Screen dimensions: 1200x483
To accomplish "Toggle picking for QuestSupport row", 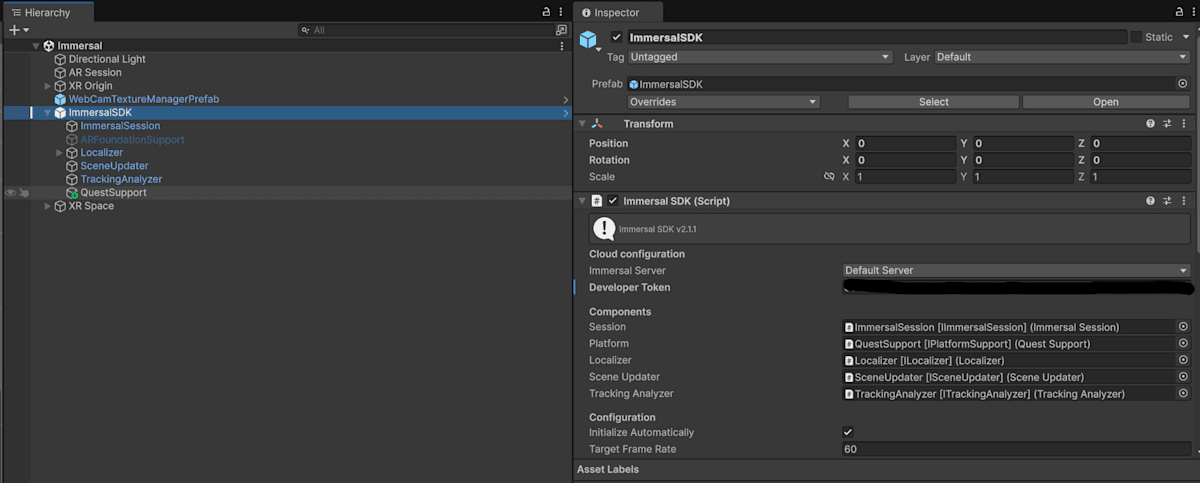I will coord(23,193).
